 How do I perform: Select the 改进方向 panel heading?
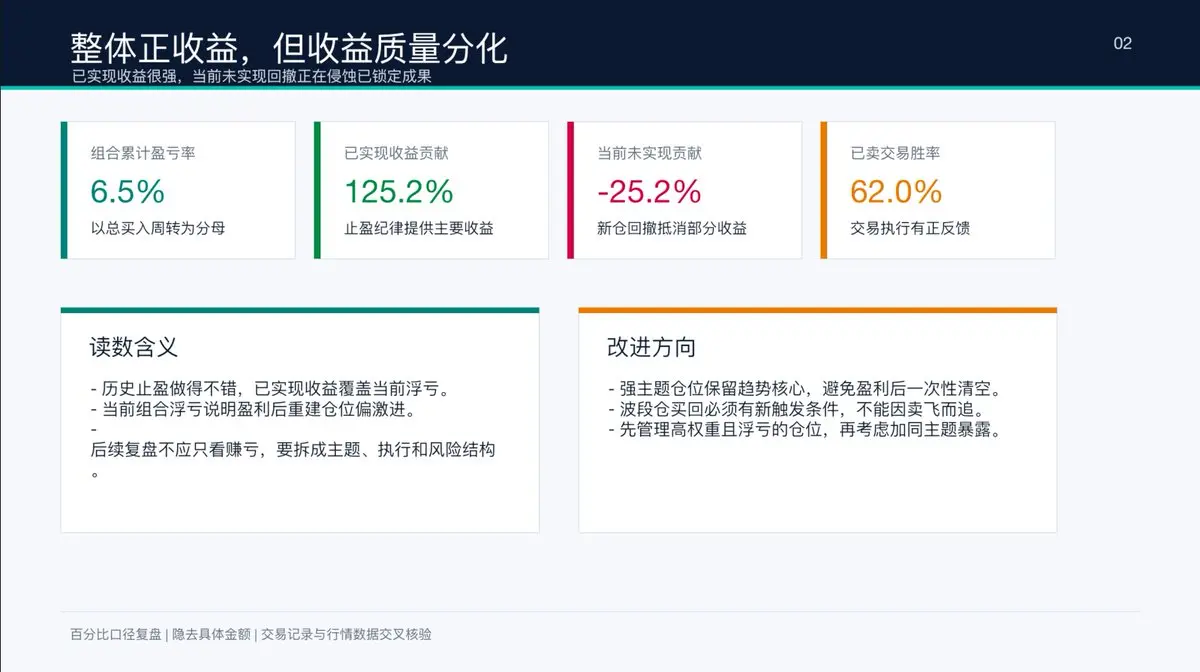(x=651, y=347)
